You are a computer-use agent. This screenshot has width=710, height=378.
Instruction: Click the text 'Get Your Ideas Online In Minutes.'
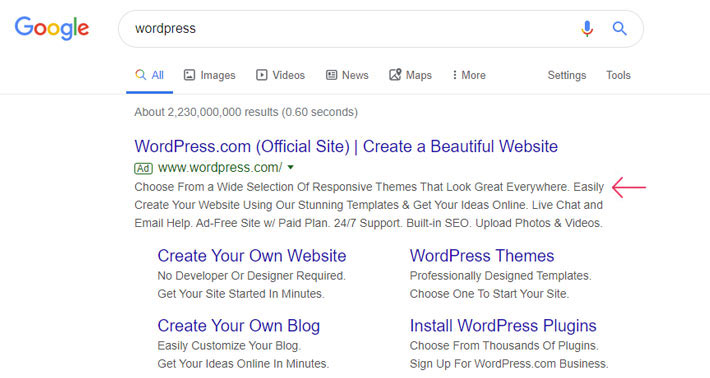click(x=243, y=364)
